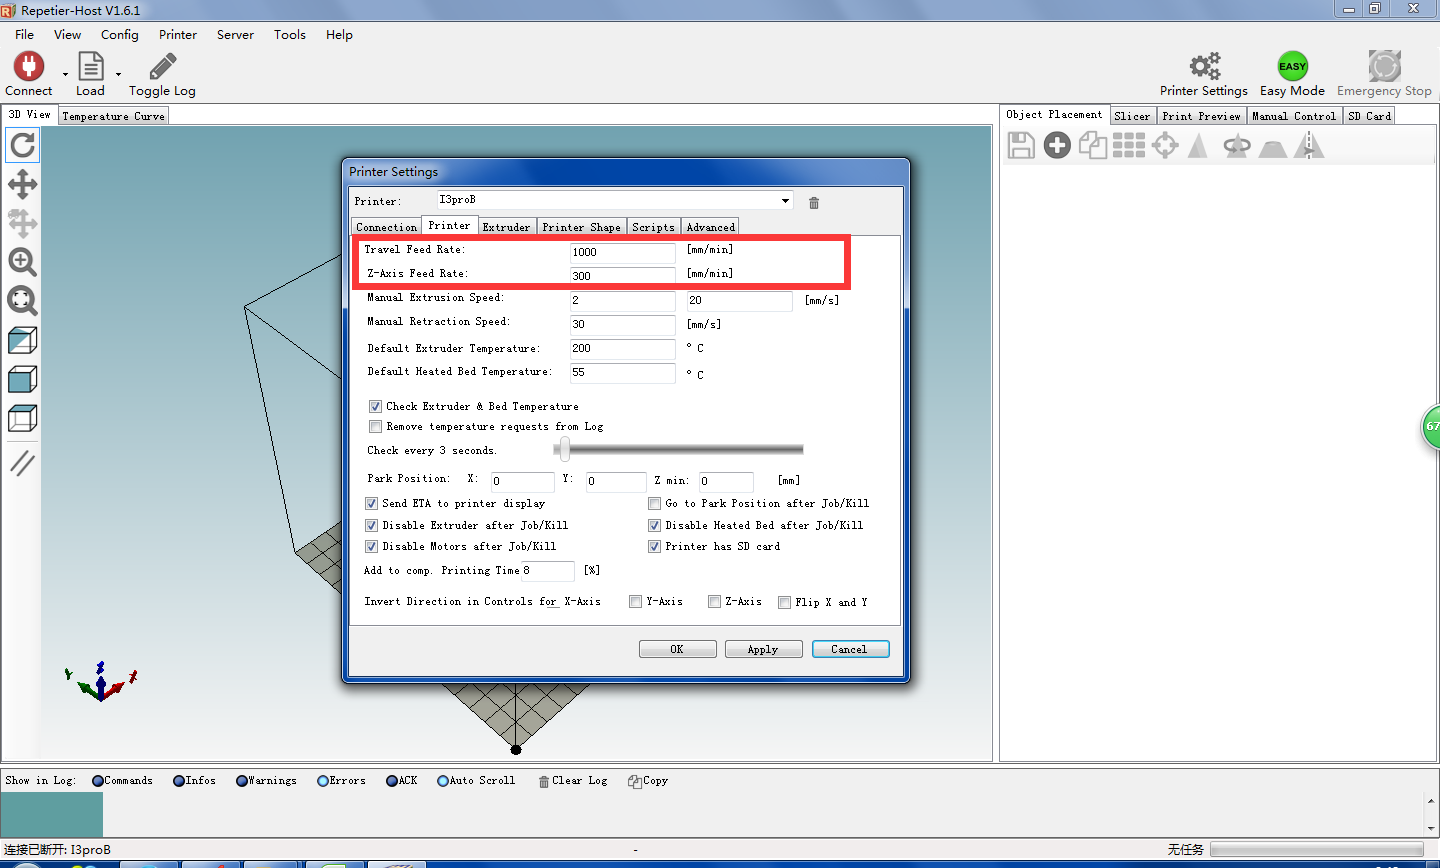The height and width of the screenshot is (868, 1440).
Task: Toggle Send ETA to printer display
Action: 371,503
